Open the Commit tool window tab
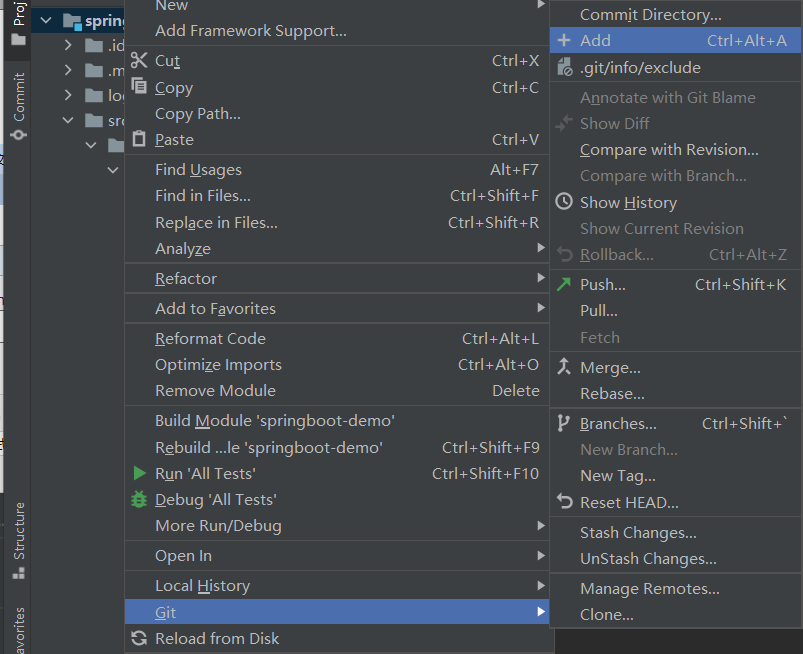Screen dimensions: 803x654 [18, 108]
